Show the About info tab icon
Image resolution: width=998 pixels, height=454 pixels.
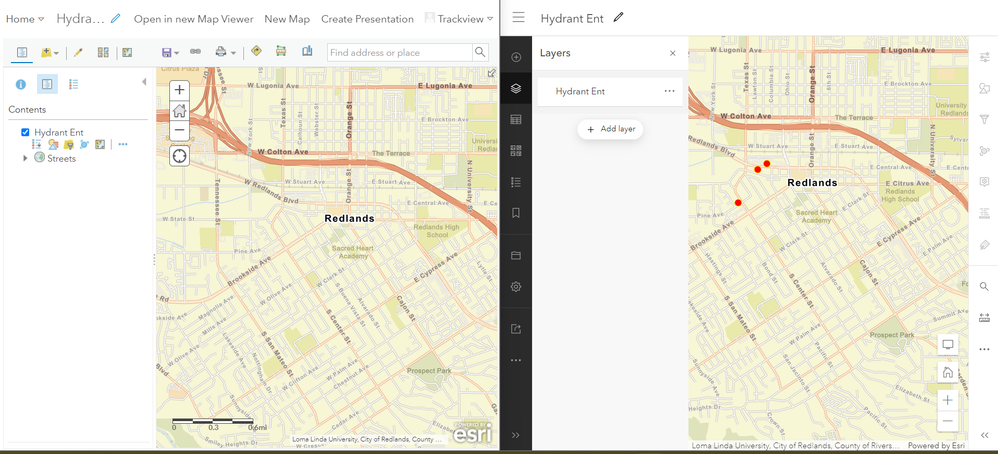20,84
